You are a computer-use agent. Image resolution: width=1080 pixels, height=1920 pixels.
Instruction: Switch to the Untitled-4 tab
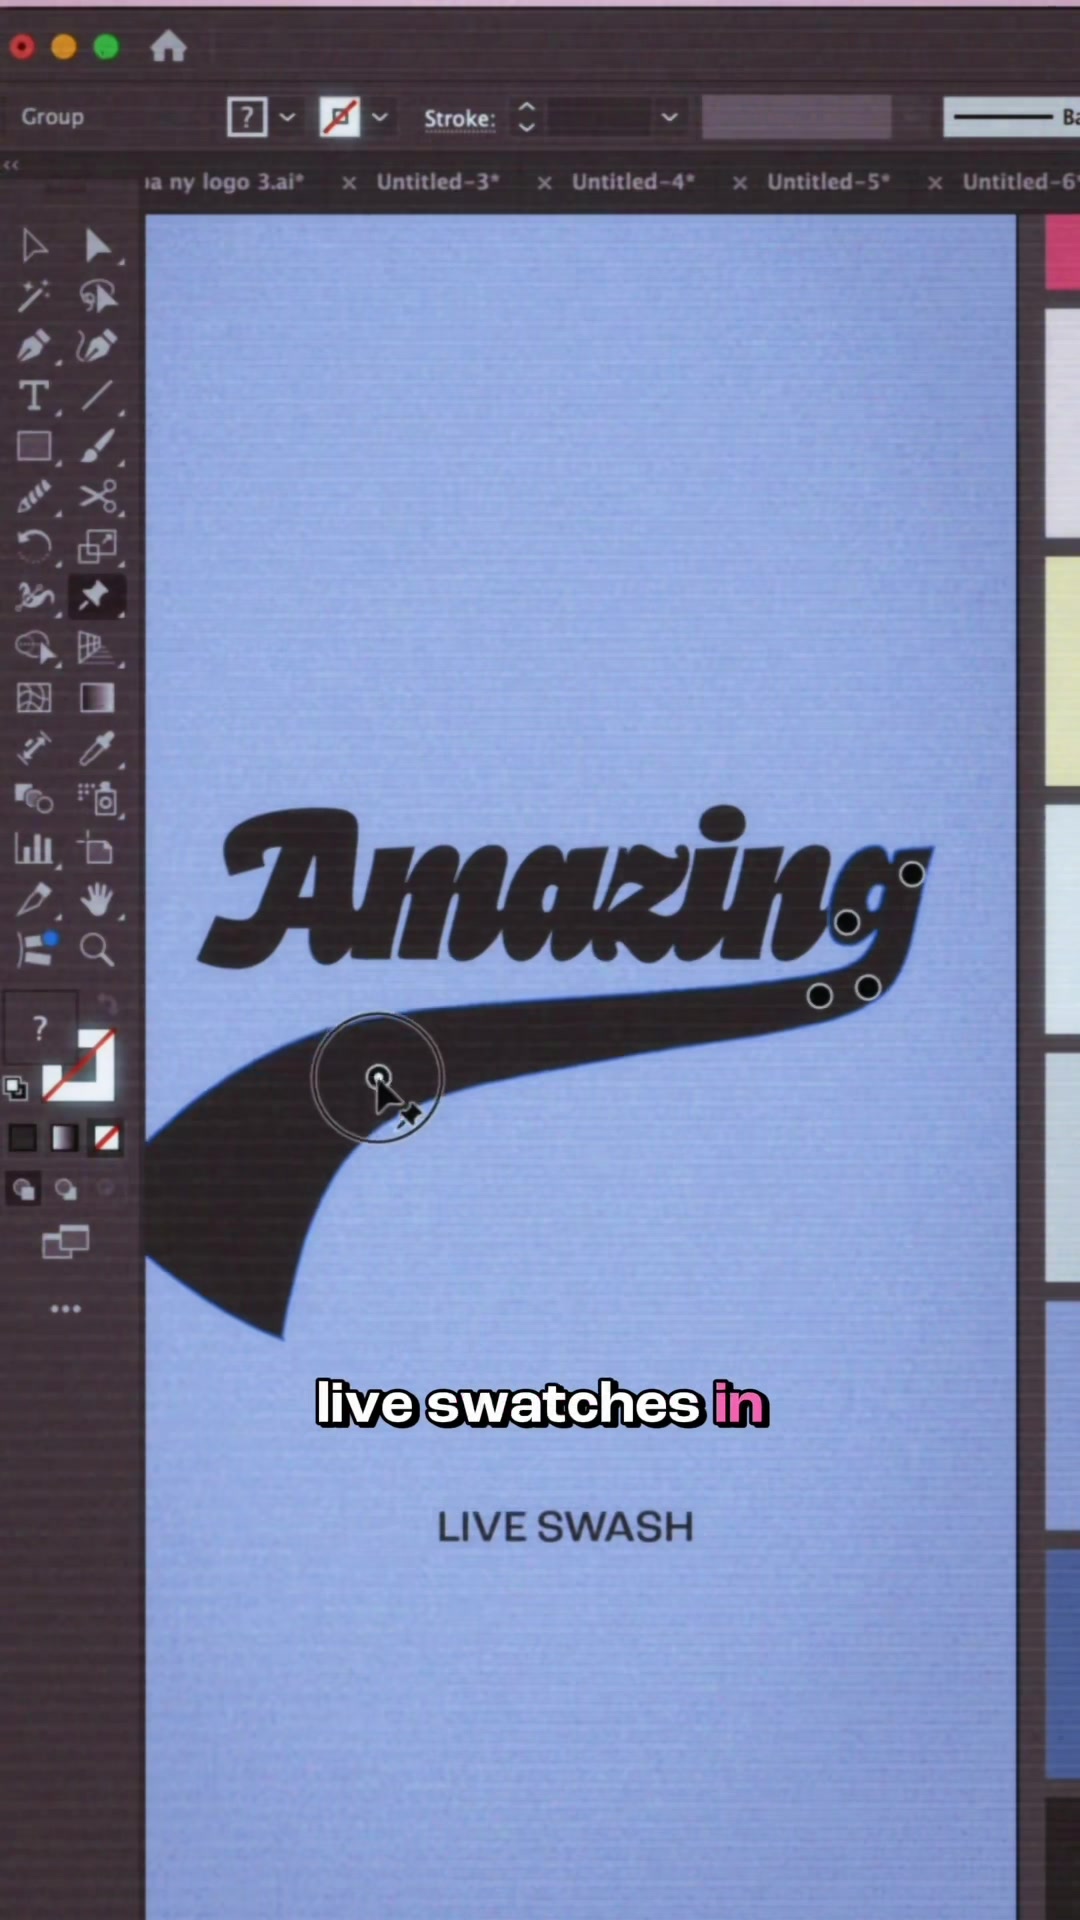[x=633, y=182]
